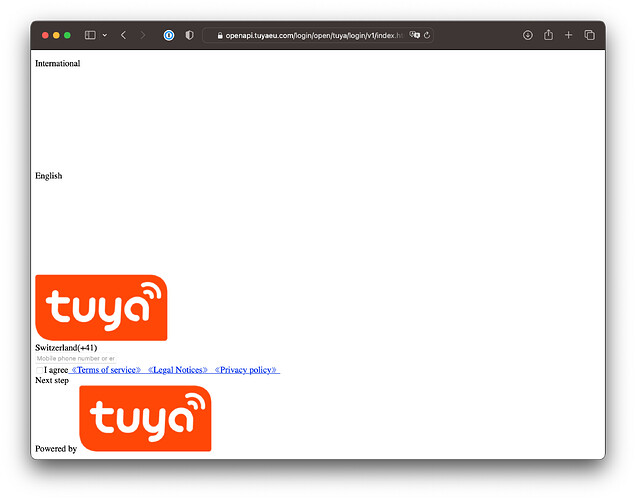The width and height of the screenshot is (636, 500).
Task: Open the Share sheet icon
Action: [548, 35]
